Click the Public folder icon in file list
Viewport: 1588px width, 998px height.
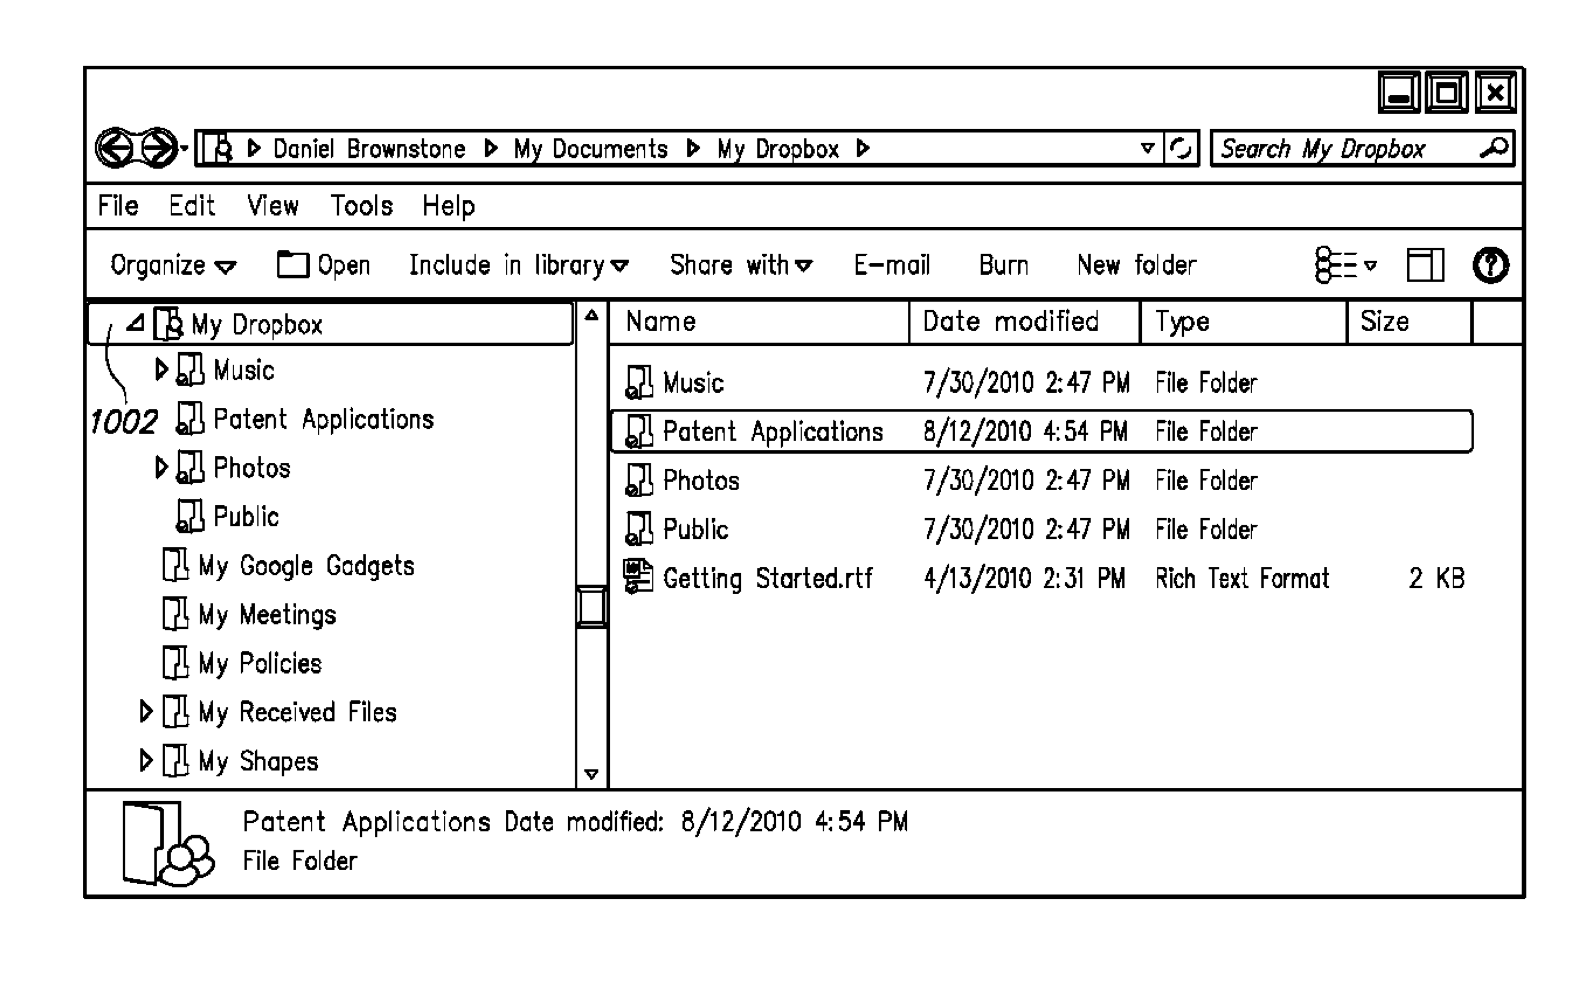[x=639, y=530]
